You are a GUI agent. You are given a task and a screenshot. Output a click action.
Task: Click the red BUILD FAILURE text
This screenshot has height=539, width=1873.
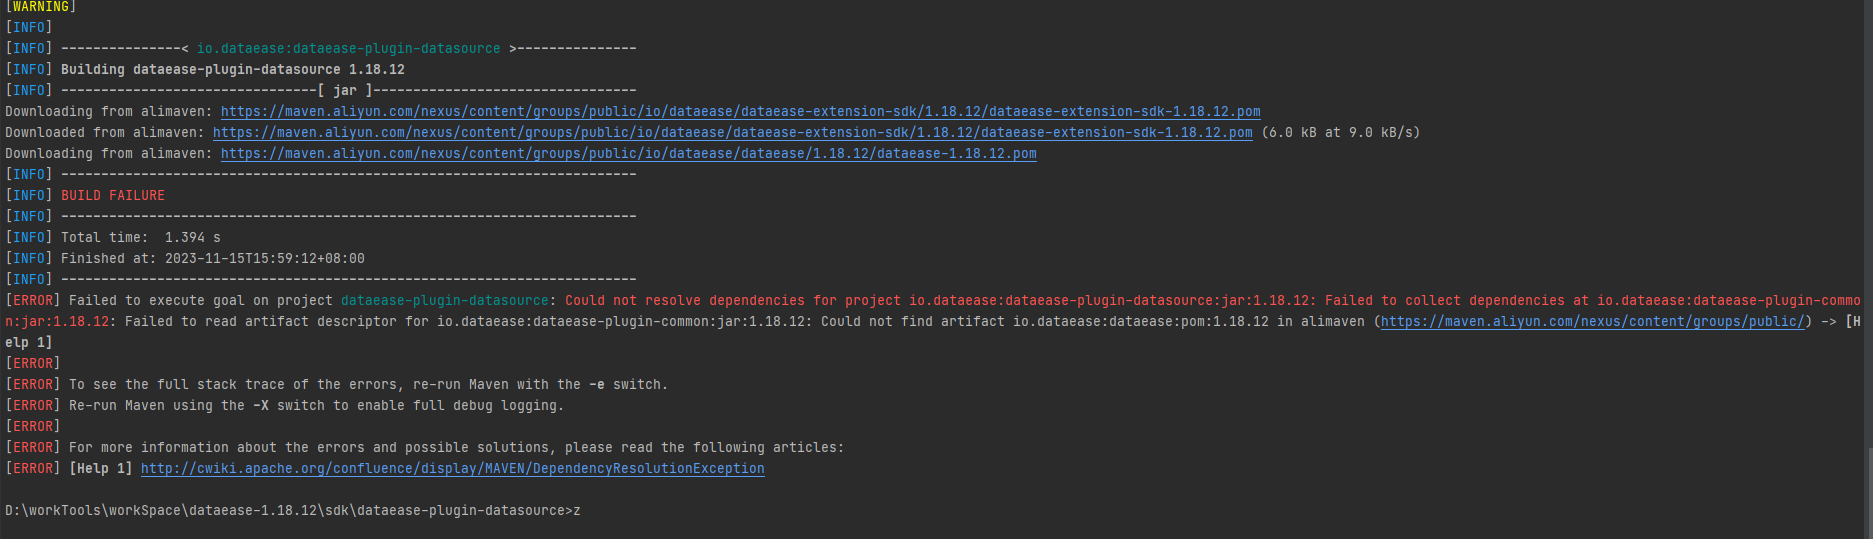click(113, 195)
